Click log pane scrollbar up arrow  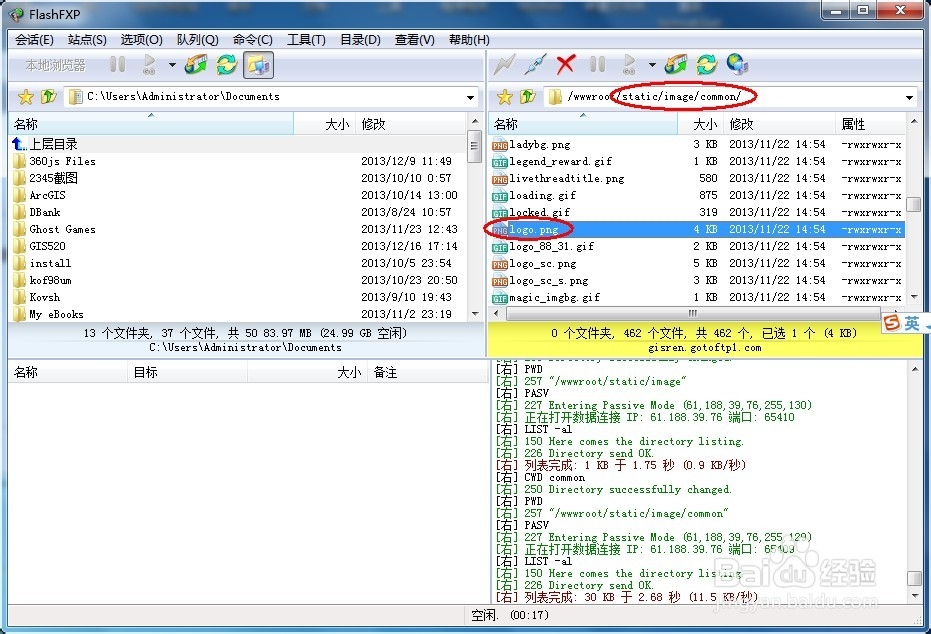pos(914,368)
